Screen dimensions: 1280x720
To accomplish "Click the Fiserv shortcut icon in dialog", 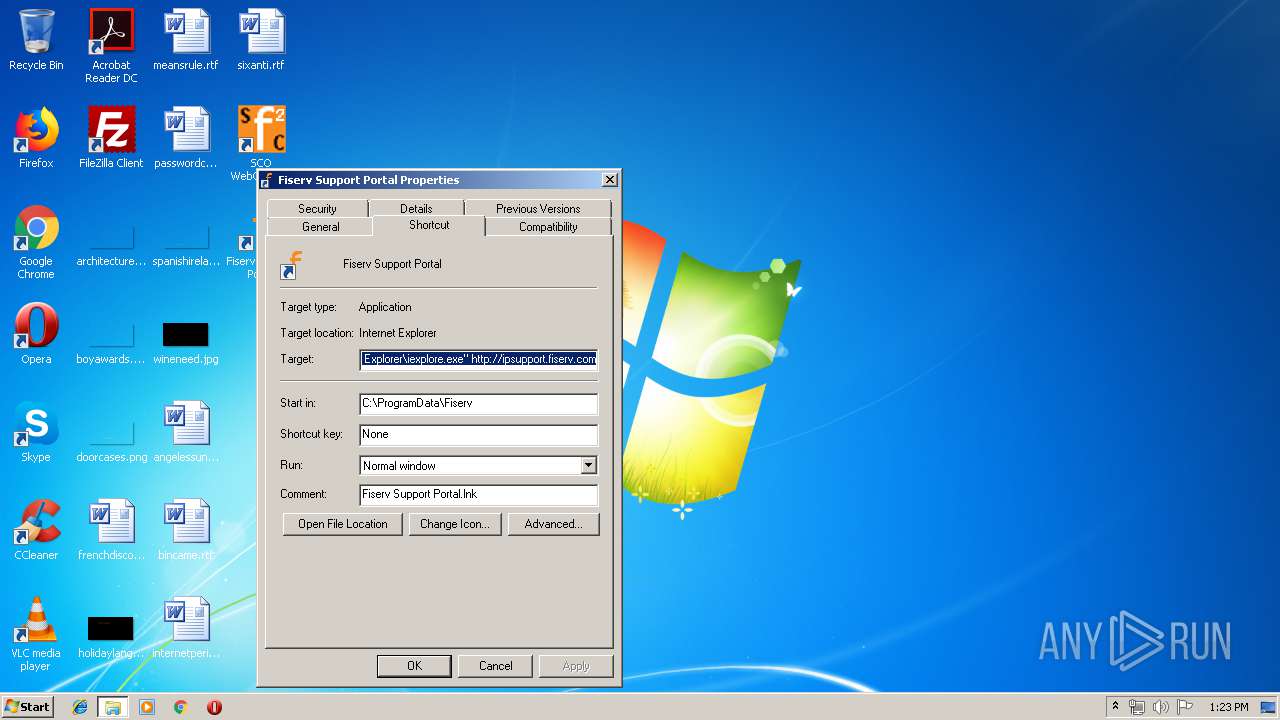I will click(292, 265).
